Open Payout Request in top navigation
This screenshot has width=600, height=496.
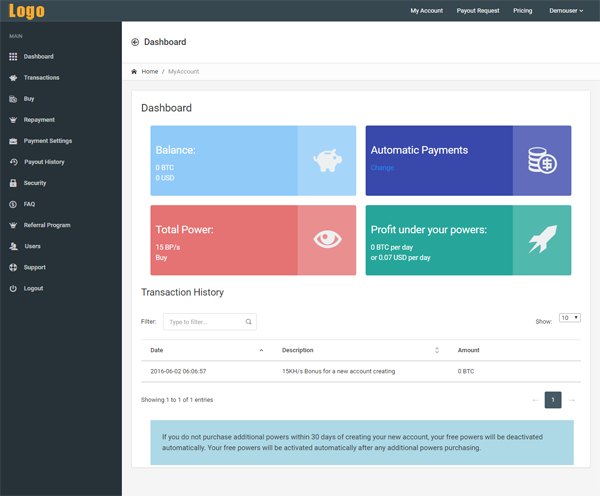tap(477, 11)
